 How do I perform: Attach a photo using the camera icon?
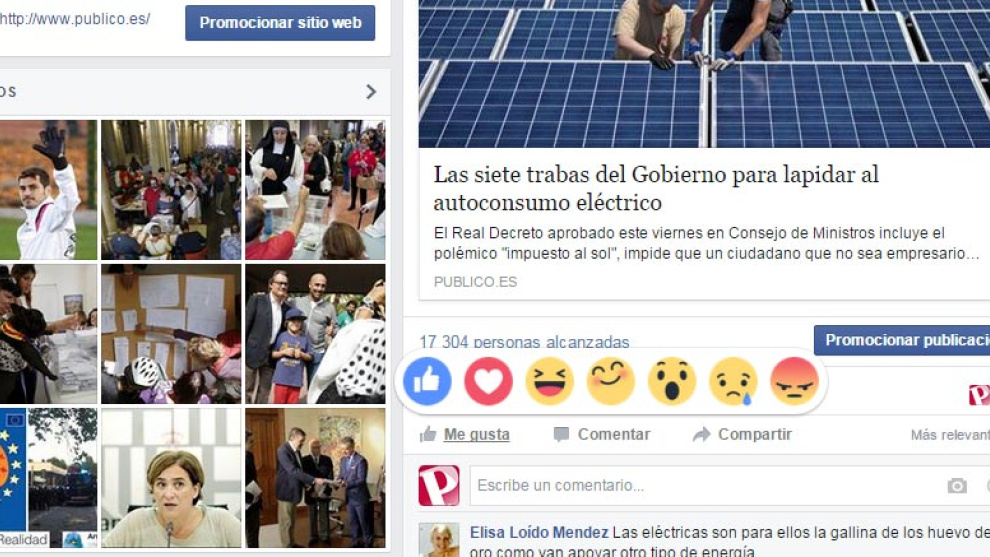(x=957, y=486)
